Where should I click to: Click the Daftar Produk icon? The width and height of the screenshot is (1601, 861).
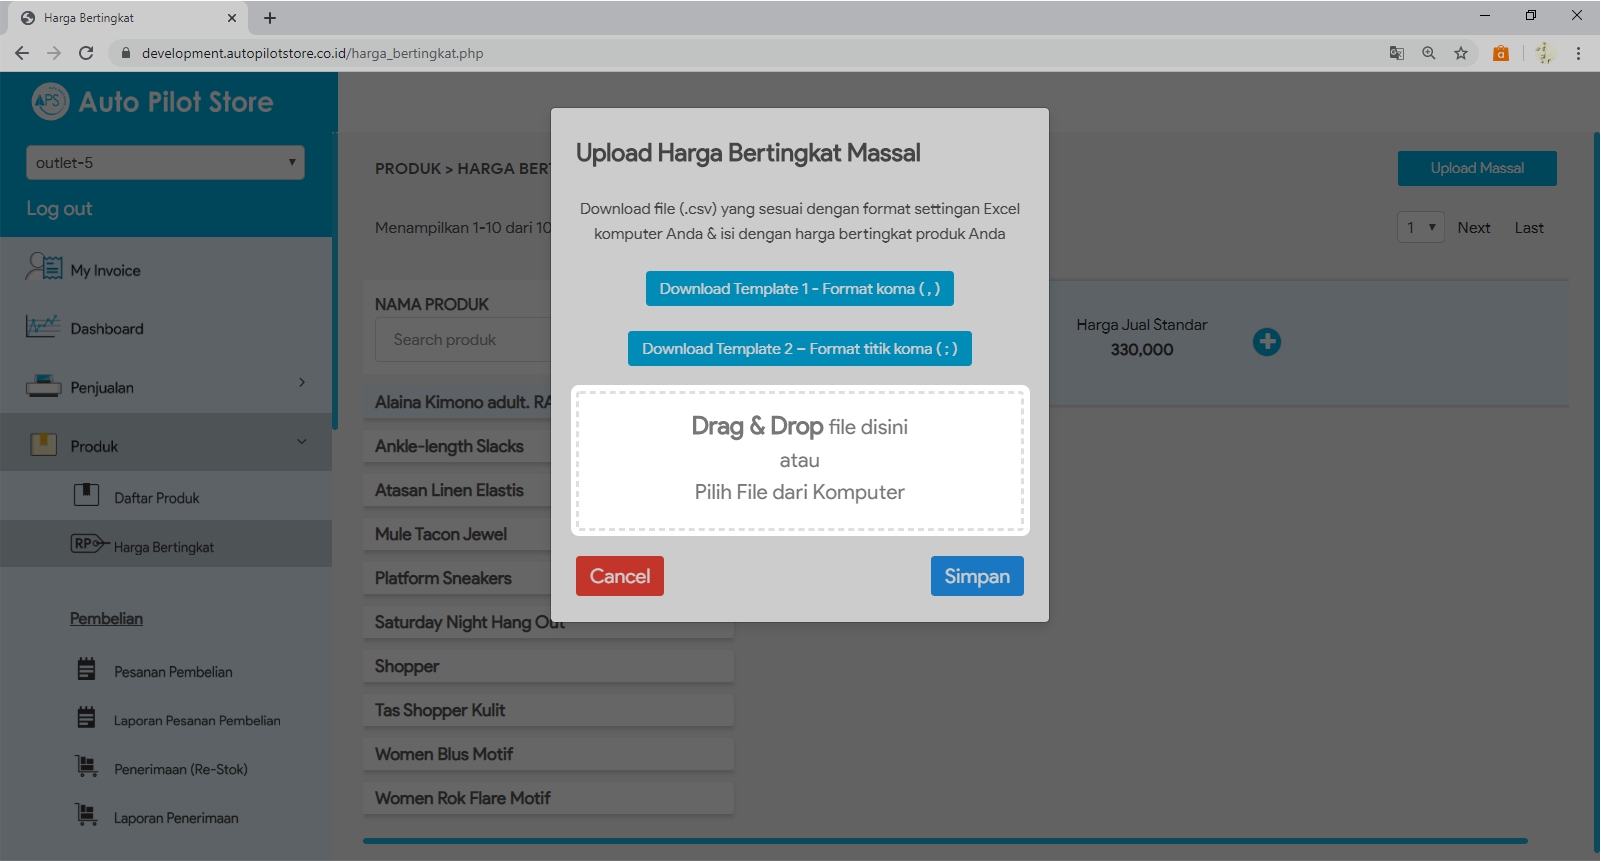(86, 495)
